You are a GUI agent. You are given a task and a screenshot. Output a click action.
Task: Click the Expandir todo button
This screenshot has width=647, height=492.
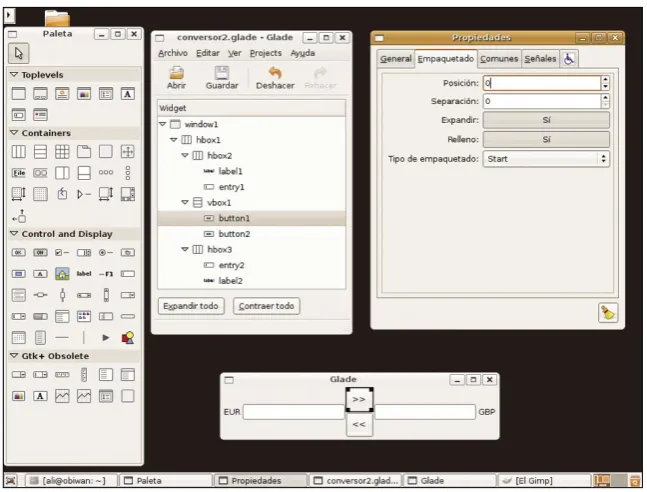coord(191,306)
